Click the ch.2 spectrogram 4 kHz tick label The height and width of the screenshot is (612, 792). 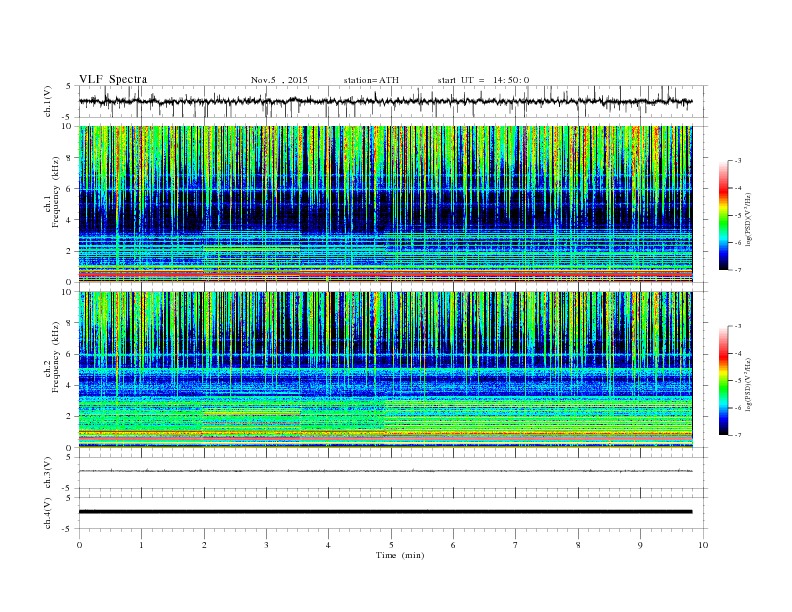pos(69,386)
